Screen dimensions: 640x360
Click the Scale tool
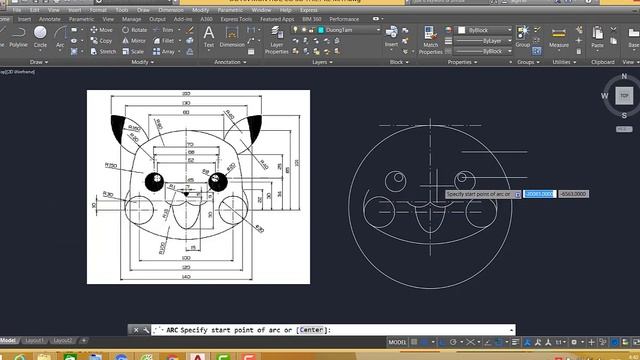[x=133, y=52]
